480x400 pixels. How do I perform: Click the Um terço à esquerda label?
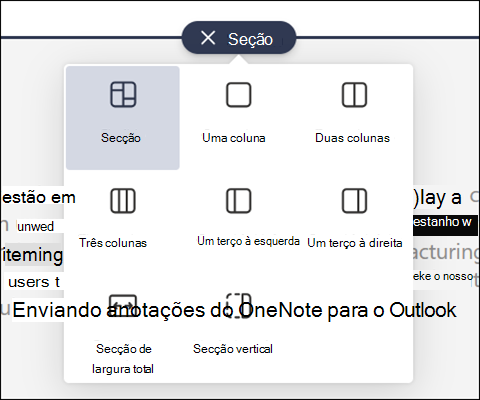pyautogui.click(x=248, y=241)
